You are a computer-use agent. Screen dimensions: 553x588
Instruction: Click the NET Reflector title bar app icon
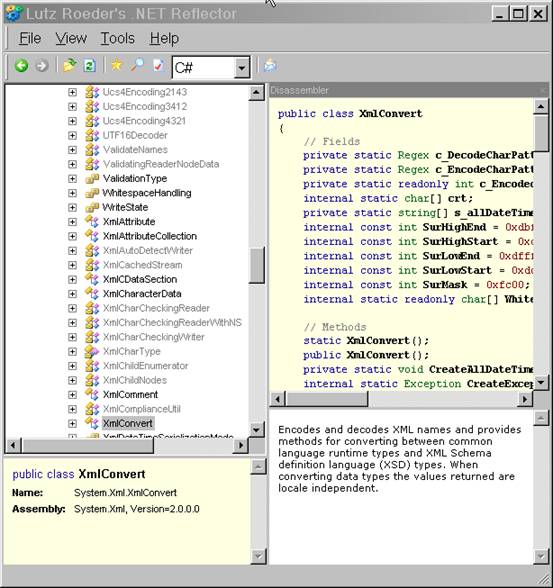click(x=14, y=13)
